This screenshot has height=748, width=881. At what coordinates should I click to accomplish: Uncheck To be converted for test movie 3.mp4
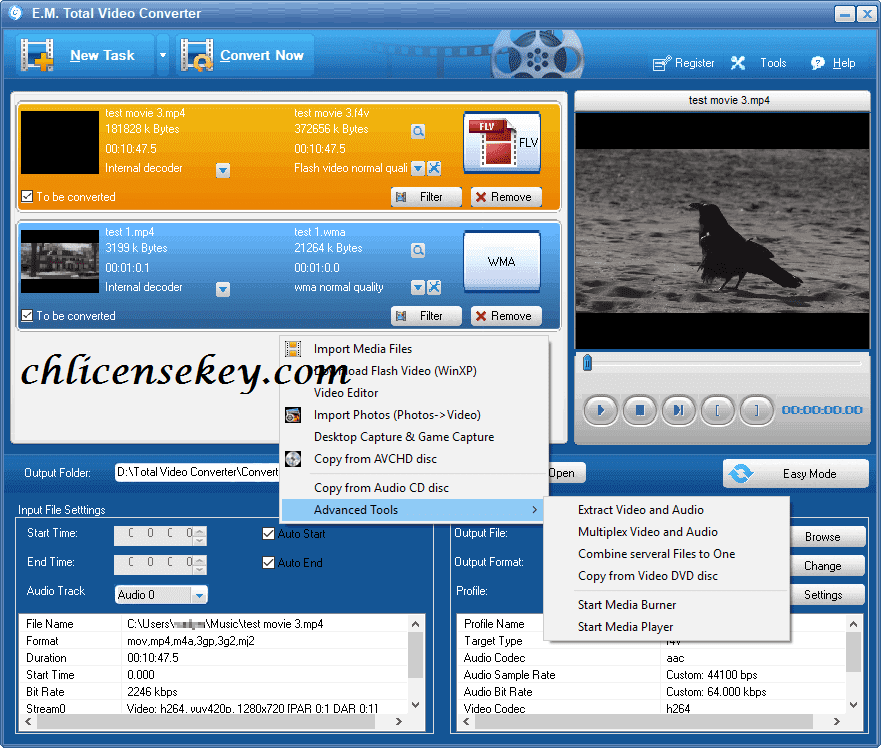[27, 196]
